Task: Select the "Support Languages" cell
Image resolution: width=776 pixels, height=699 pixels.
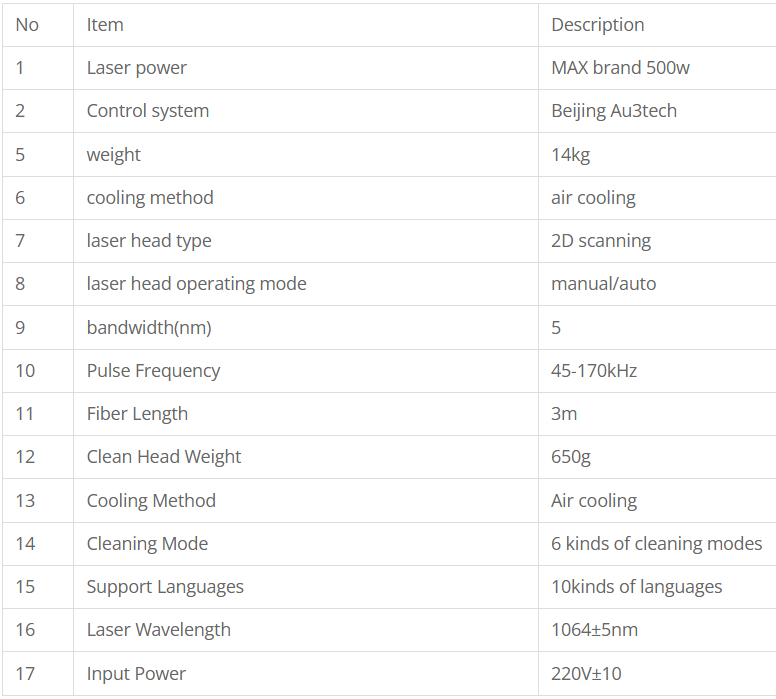Action: tap(165, 587)
